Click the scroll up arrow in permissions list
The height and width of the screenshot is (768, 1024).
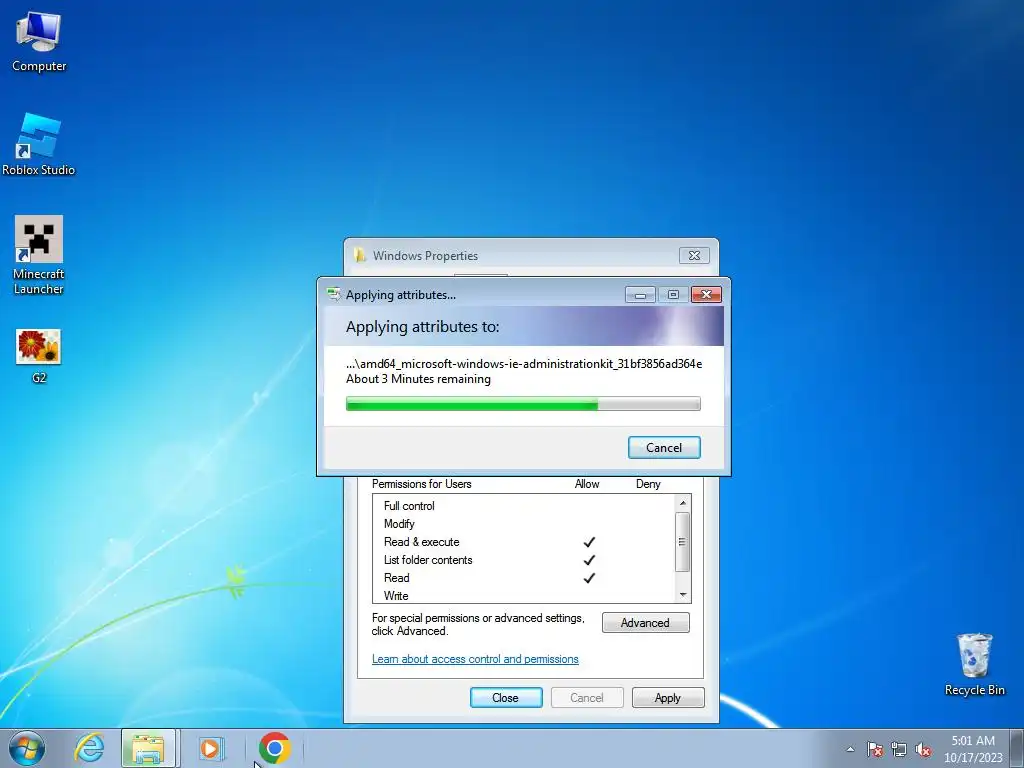pos(683,503)
